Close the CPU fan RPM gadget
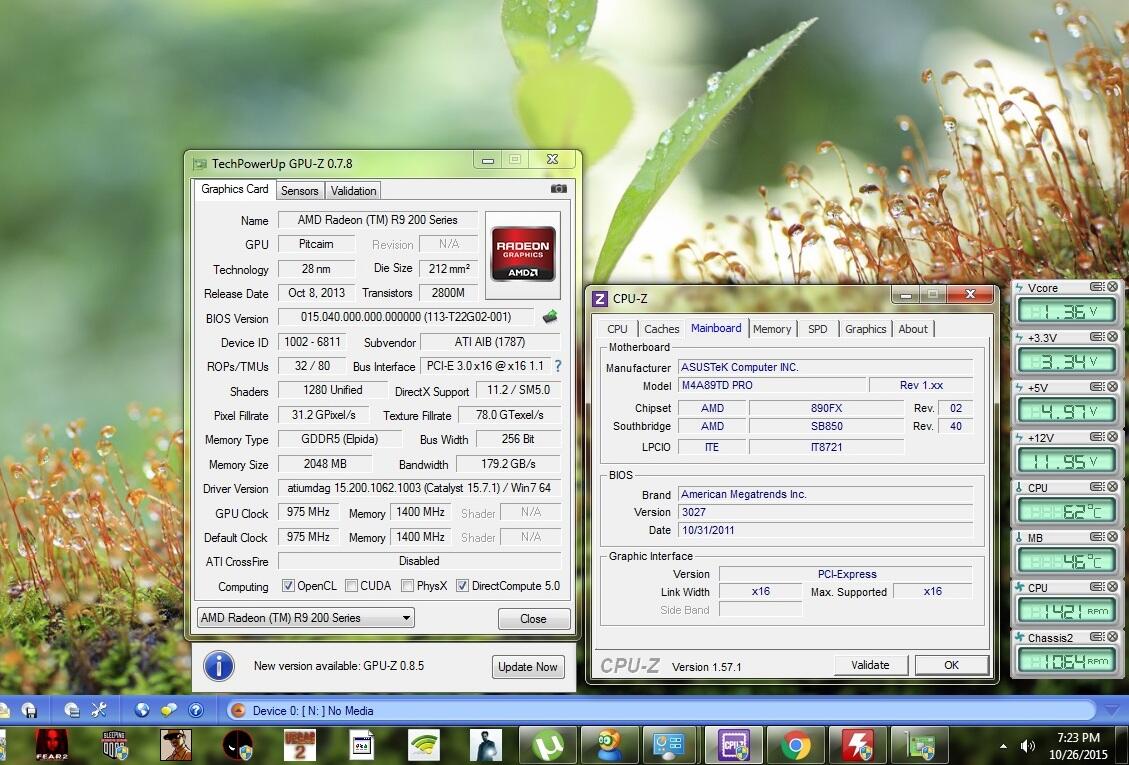Image resolution: width=1129 pixels, height=765 pixels. click(1112, 587)
